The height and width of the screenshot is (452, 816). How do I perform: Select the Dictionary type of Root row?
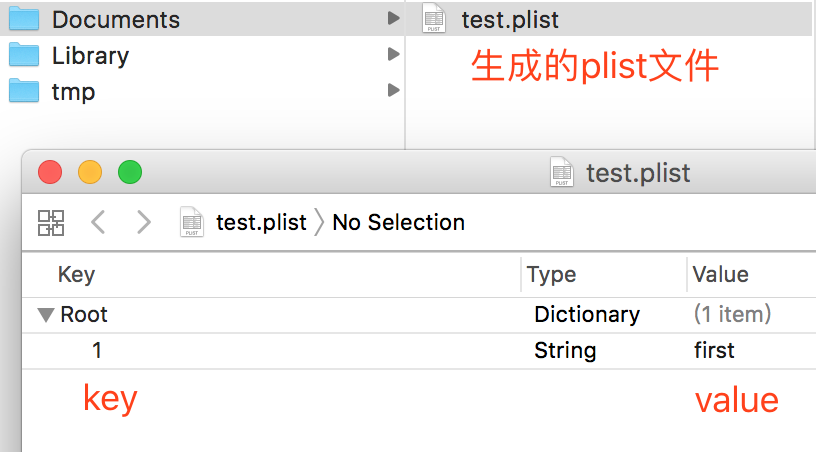[x=586, y=315]
